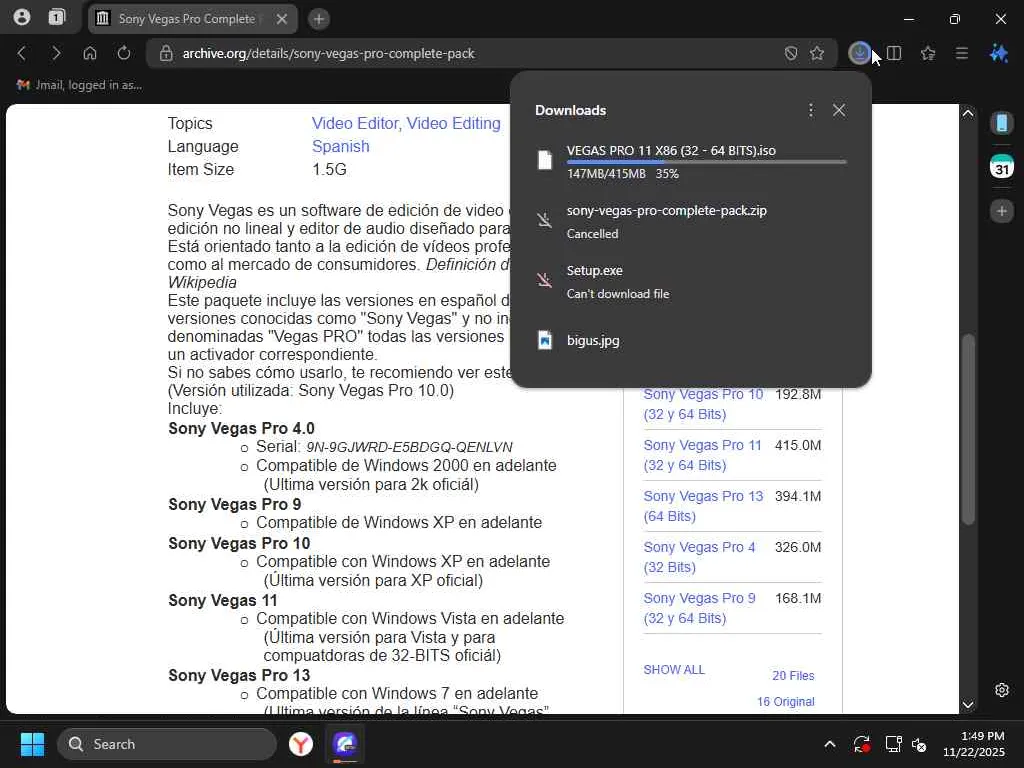Screen dimensions: 1024x768
Task: Open the Spanish language link
Action: [341, 146]
